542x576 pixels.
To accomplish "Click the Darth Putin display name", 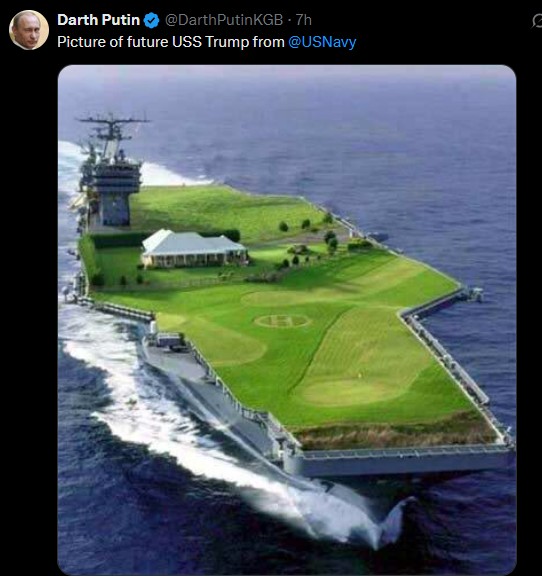I will [x=98, y=20].
